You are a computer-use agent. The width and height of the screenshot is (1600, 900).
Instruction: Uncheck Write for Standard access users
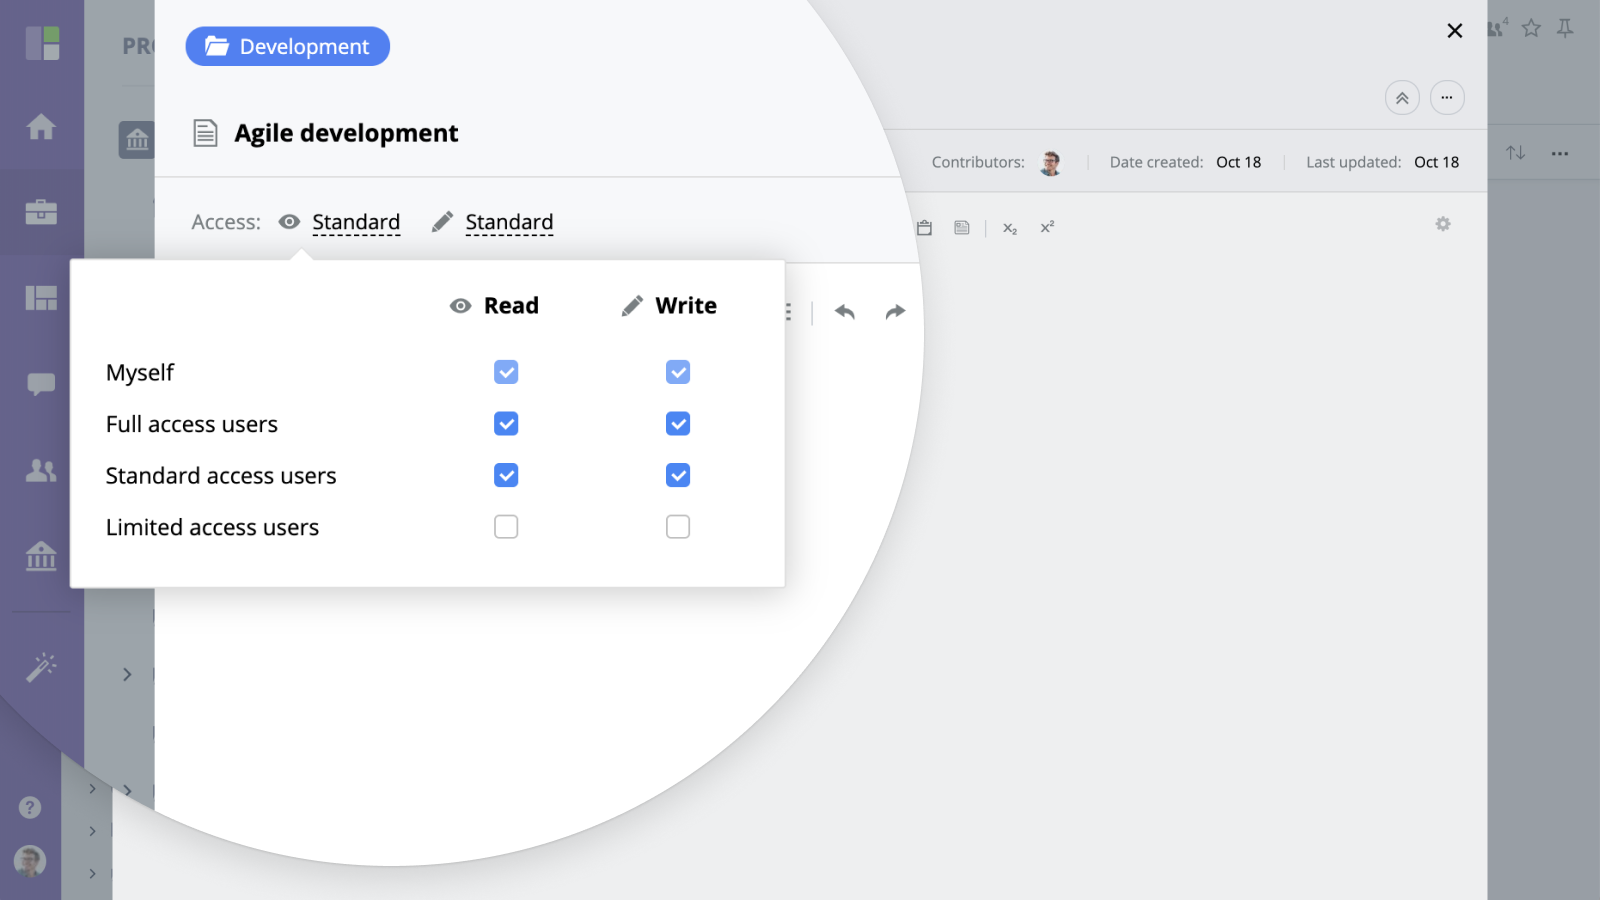pos(678,475)
